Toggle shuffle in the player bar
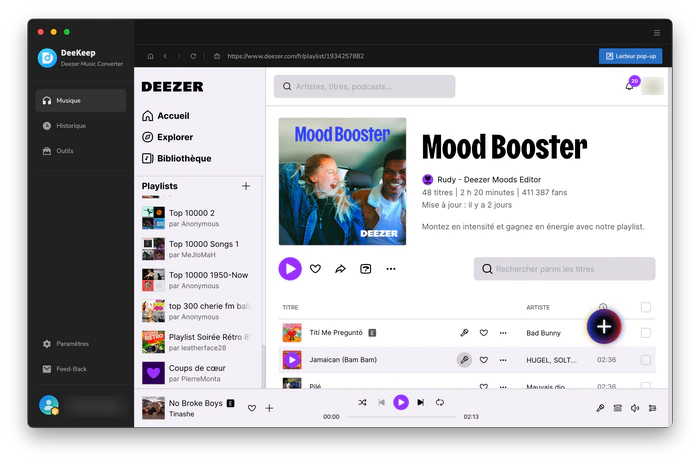 click(x=362, y=402)
